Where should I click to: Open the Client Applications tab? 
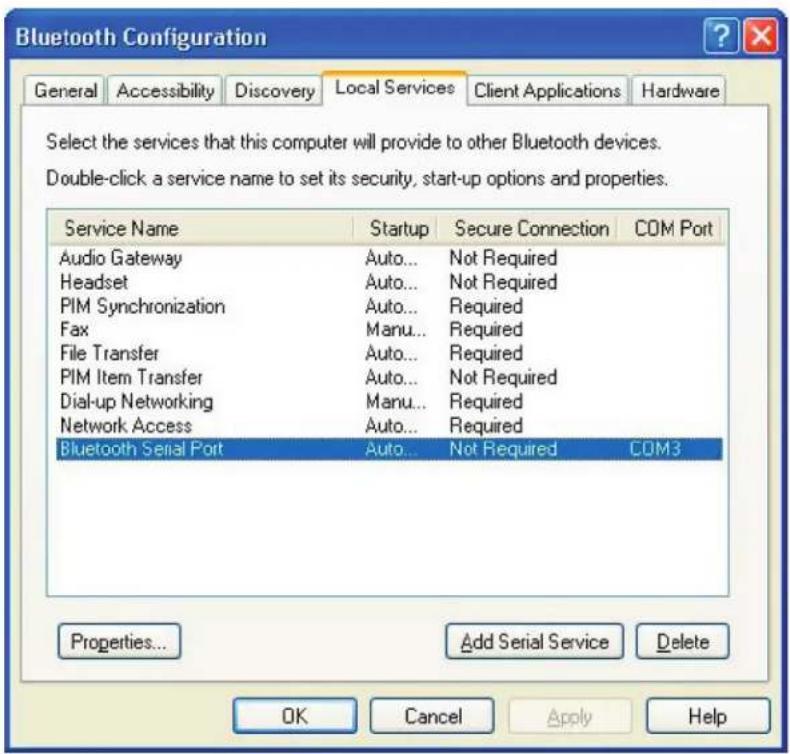[x=547, y=91]
